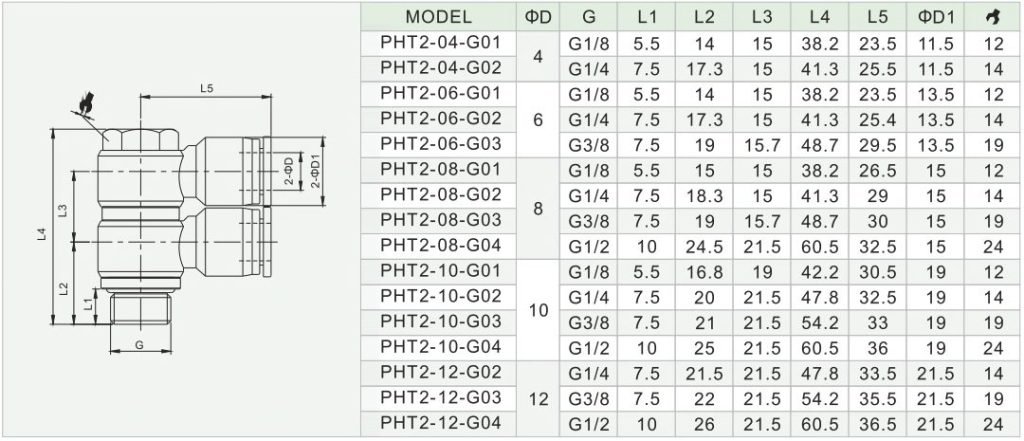Click the G thread dimension label in drawing
Screen dimensions: 1024x441
(139, 346)
